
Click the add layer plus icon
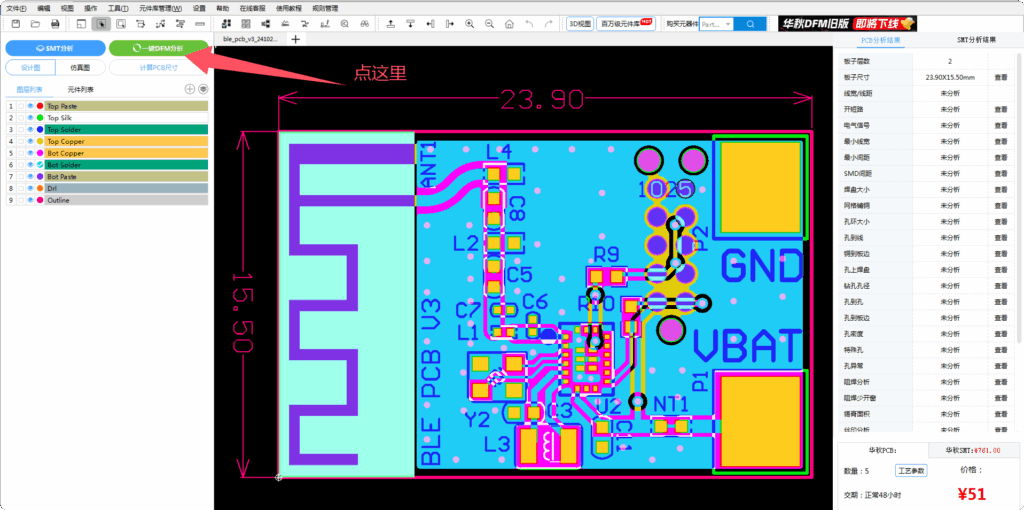[x=190, y=89]
